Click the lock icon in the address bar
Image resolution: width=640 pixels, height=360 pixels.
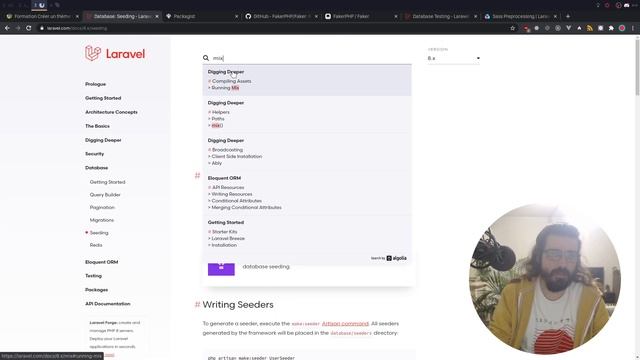coord(42,28)
